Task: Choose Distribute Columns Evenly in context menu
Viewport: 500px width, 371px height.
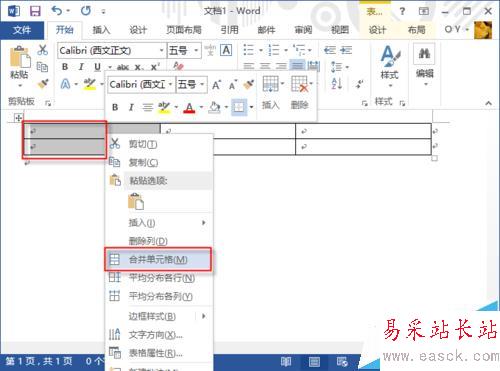Action: pos(159,296)
